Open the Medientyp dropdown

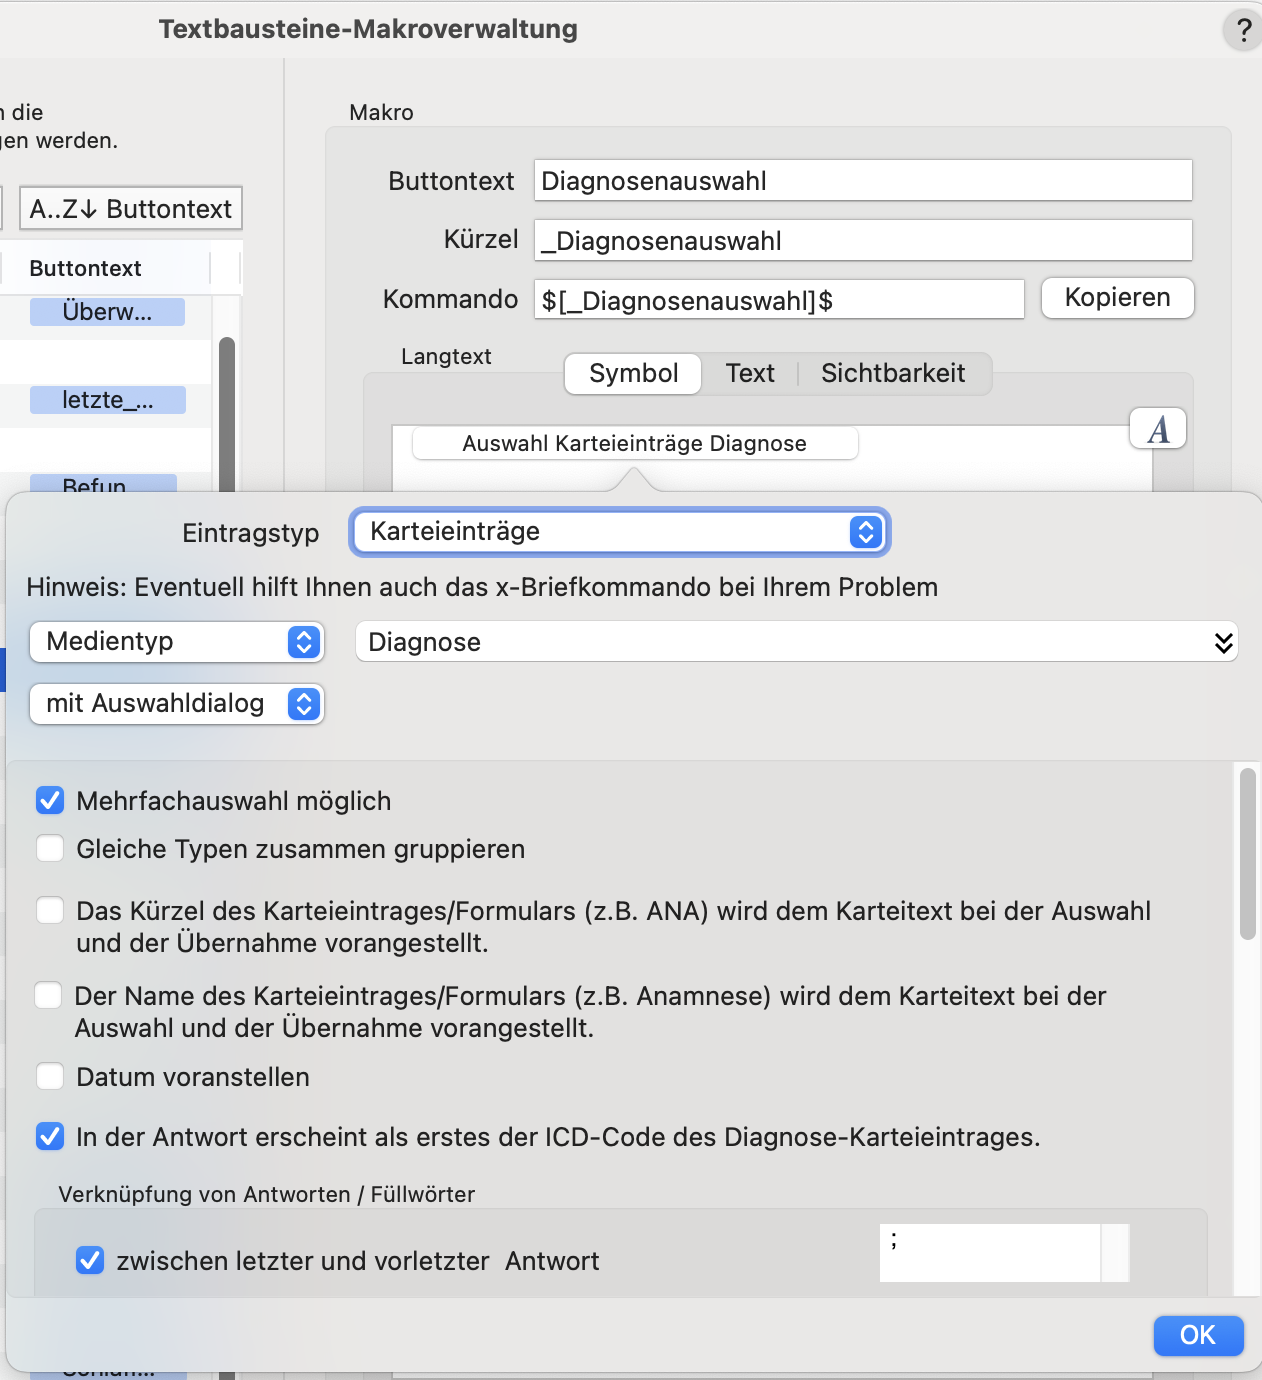177,642
